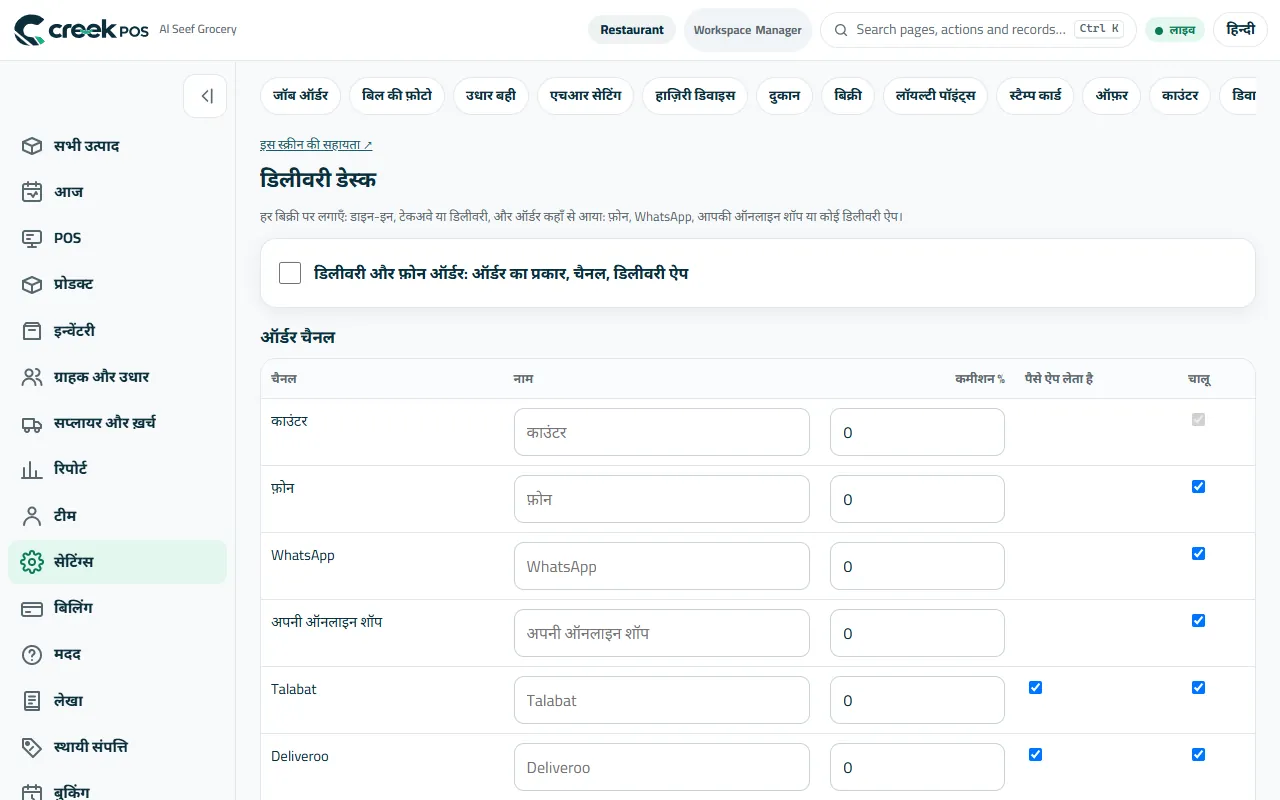Click the प्रोडक्ट cube icon
The width and height of the screenshot is (1280, 800).
coord(32,284)
